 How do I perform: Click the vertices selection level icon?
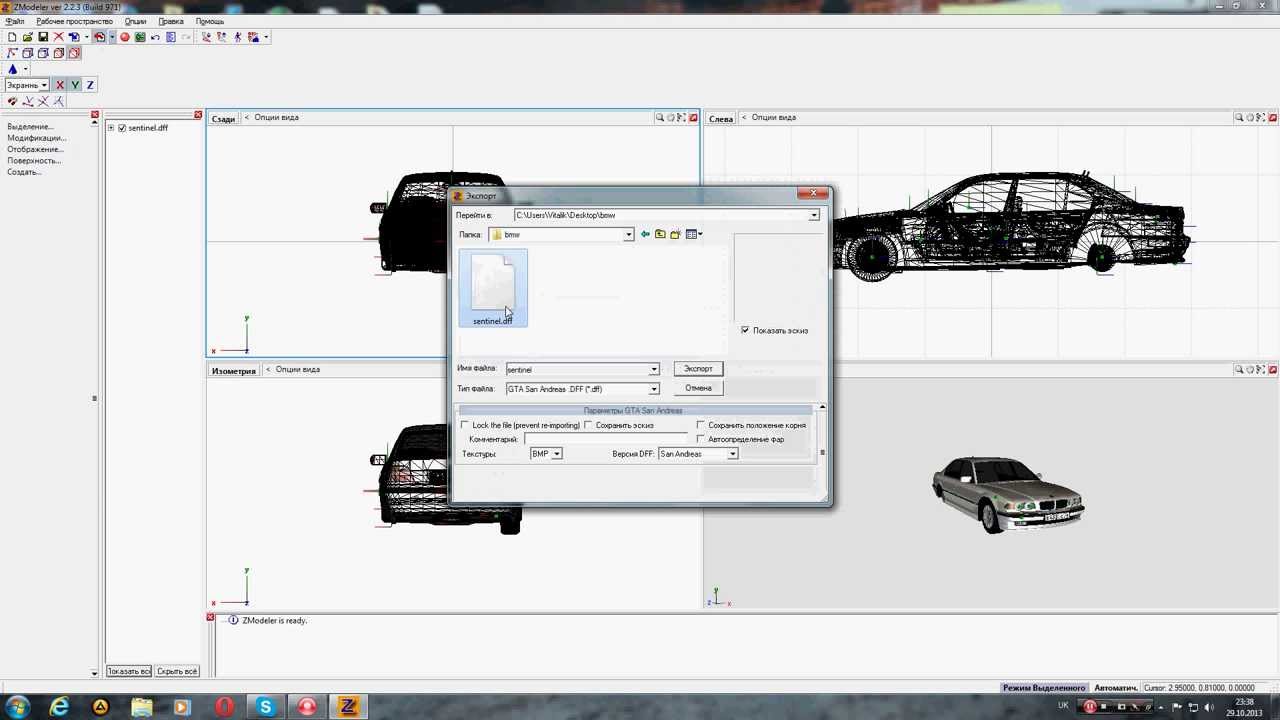pyautogui.click(x=12, y=53)
